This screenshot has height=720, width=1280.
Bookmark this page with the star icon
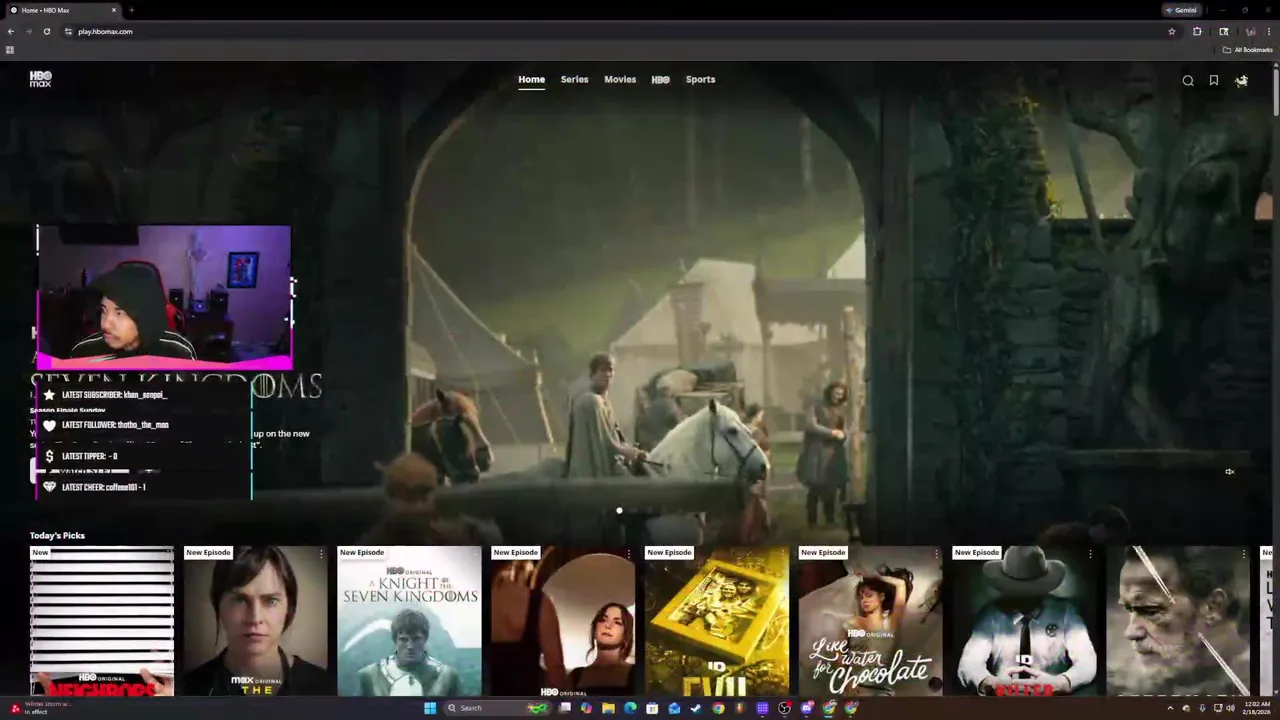[1172, 31]
